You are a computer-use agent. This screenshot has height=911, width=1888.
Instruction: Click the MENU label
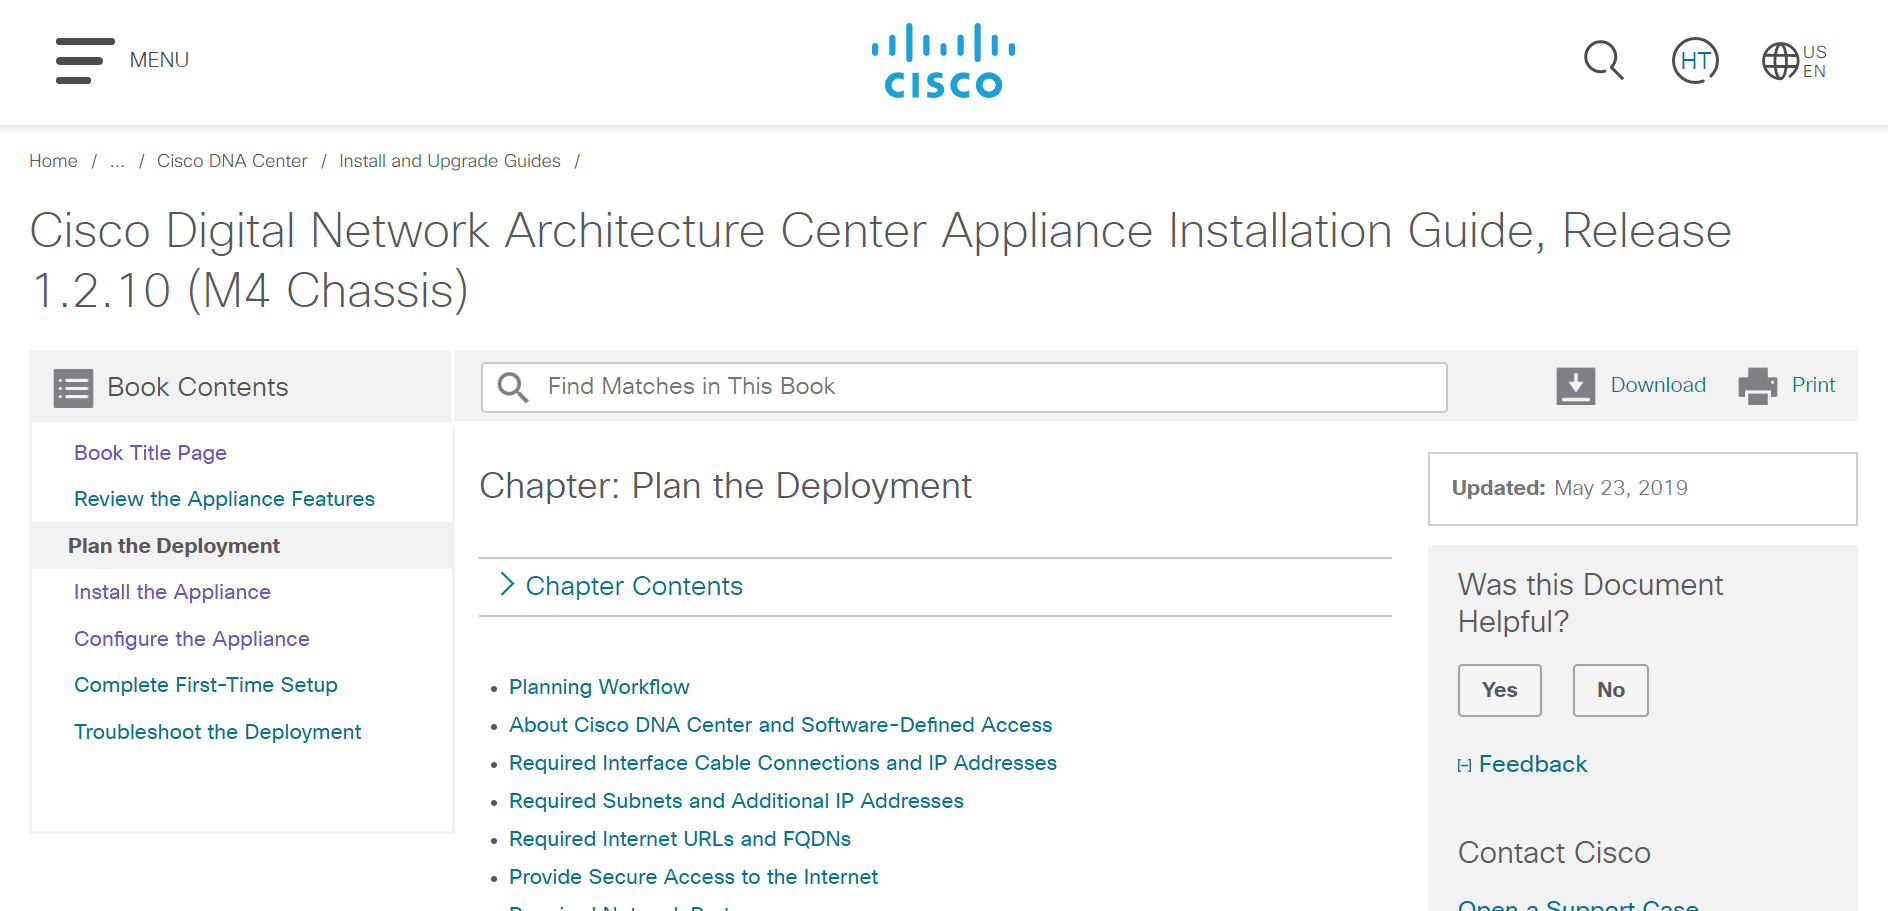click(159, 60)
